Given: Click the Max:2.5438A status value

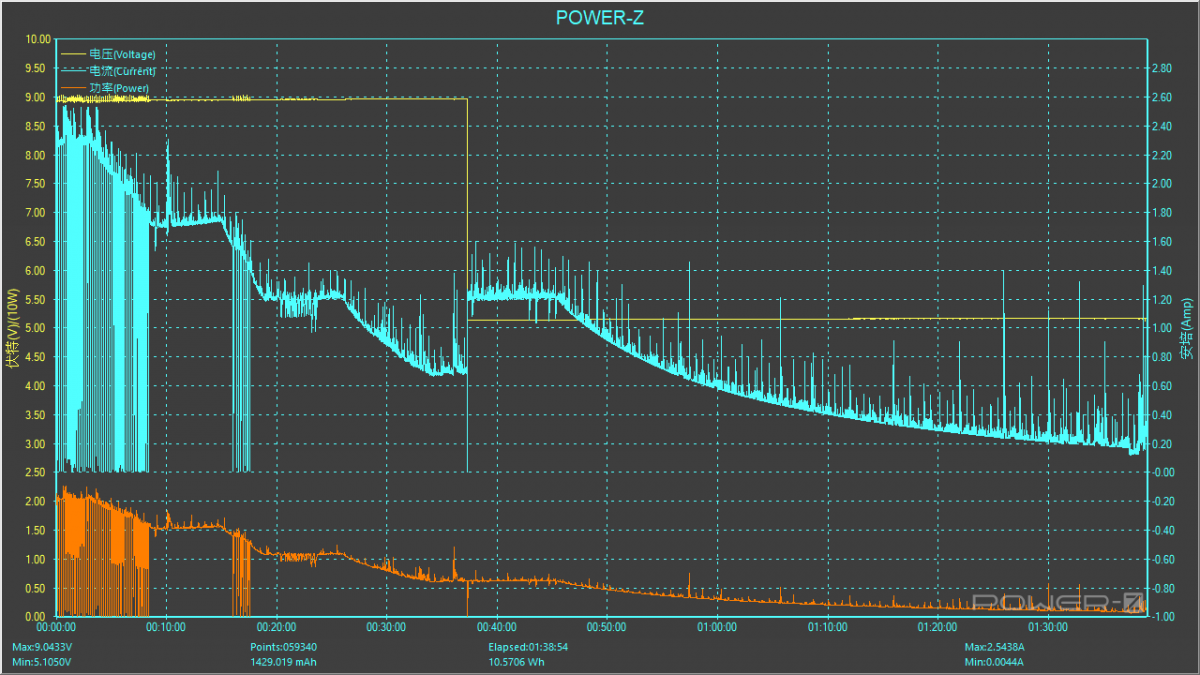Looking at the screenshot, I should (x=994, y=647).
